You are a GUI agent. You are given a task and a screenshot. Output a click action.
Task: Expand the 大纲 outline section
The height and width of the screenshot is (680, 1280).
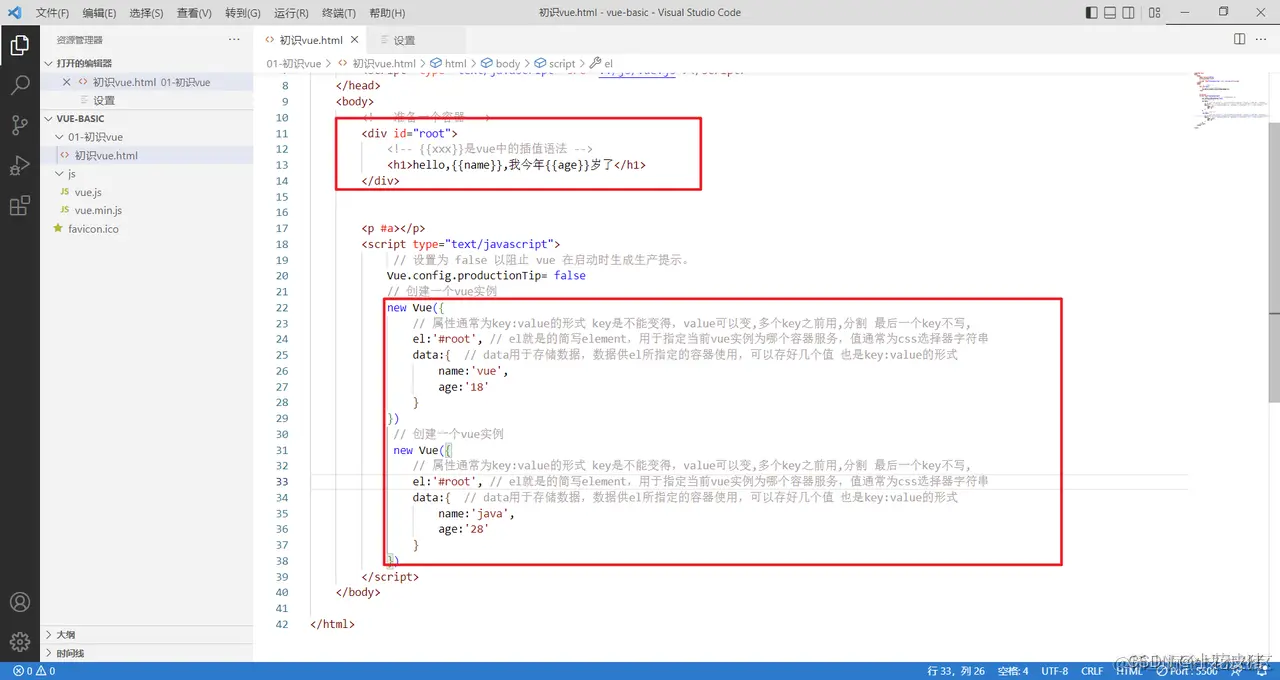[x=49, y=634]
